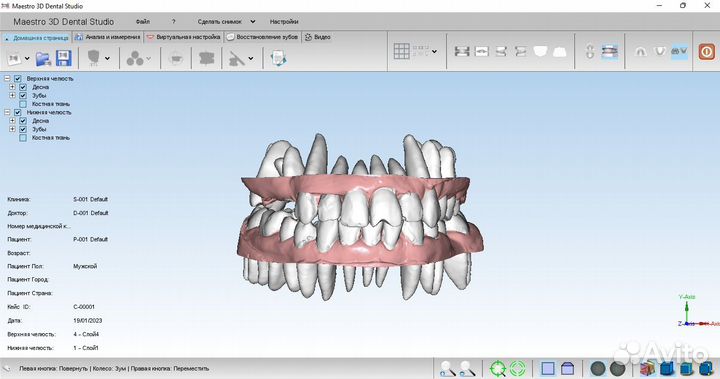The image size is (720, 379).
Task: Enable Костная ткань under Верхняя челюсть
Action: point(23,104)
